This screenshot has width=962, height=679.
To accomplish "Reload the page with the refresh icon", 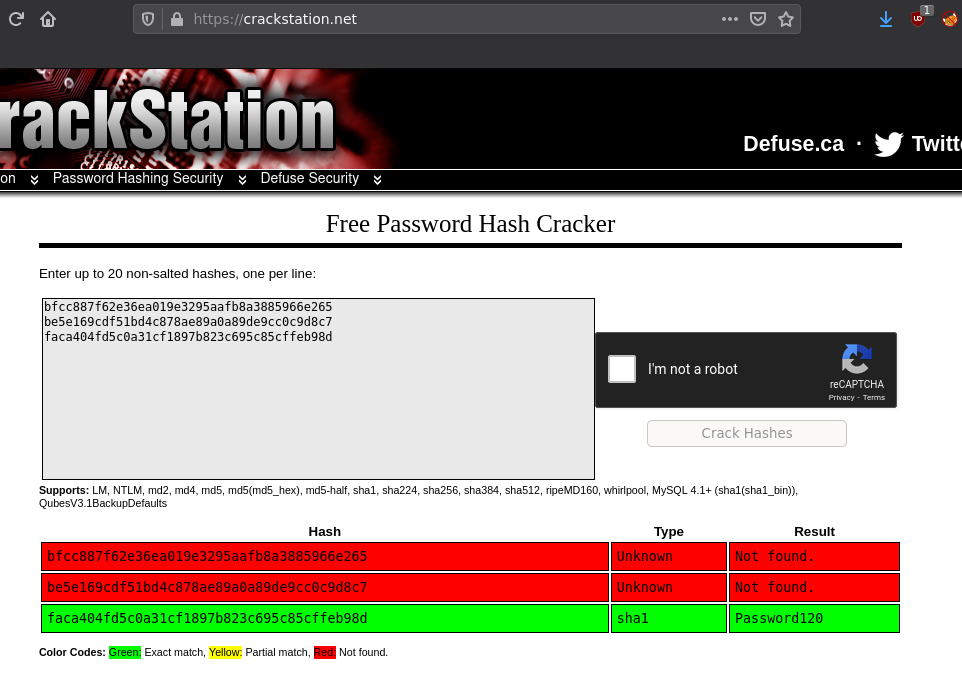I will point(17,19).
